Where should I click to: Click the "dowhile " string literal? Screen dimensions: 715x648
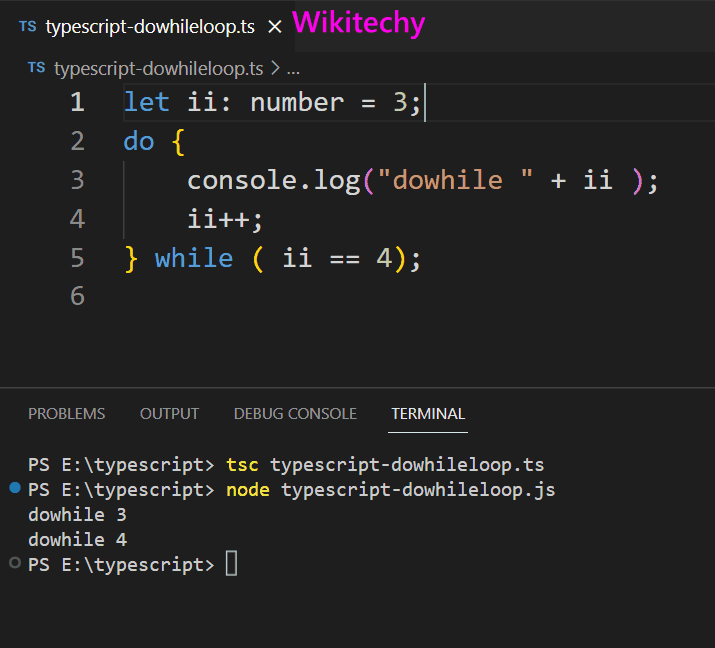pyautogui.click(x=455, y=180)
